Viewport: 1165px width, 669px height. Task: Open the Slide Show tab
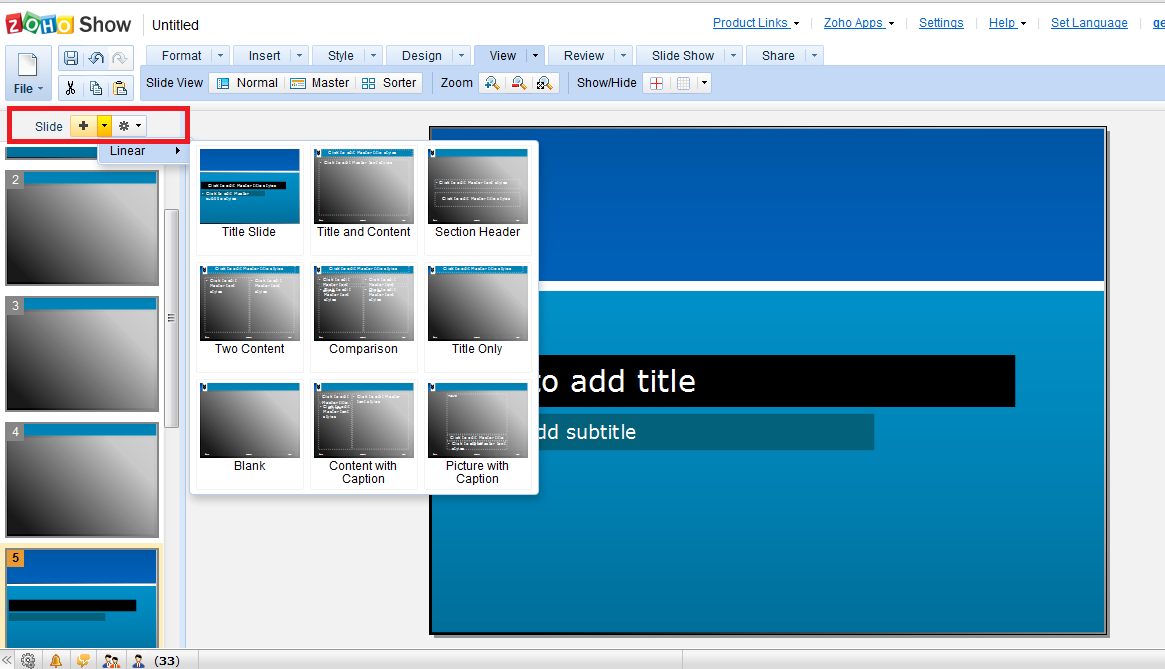point(683,56)
